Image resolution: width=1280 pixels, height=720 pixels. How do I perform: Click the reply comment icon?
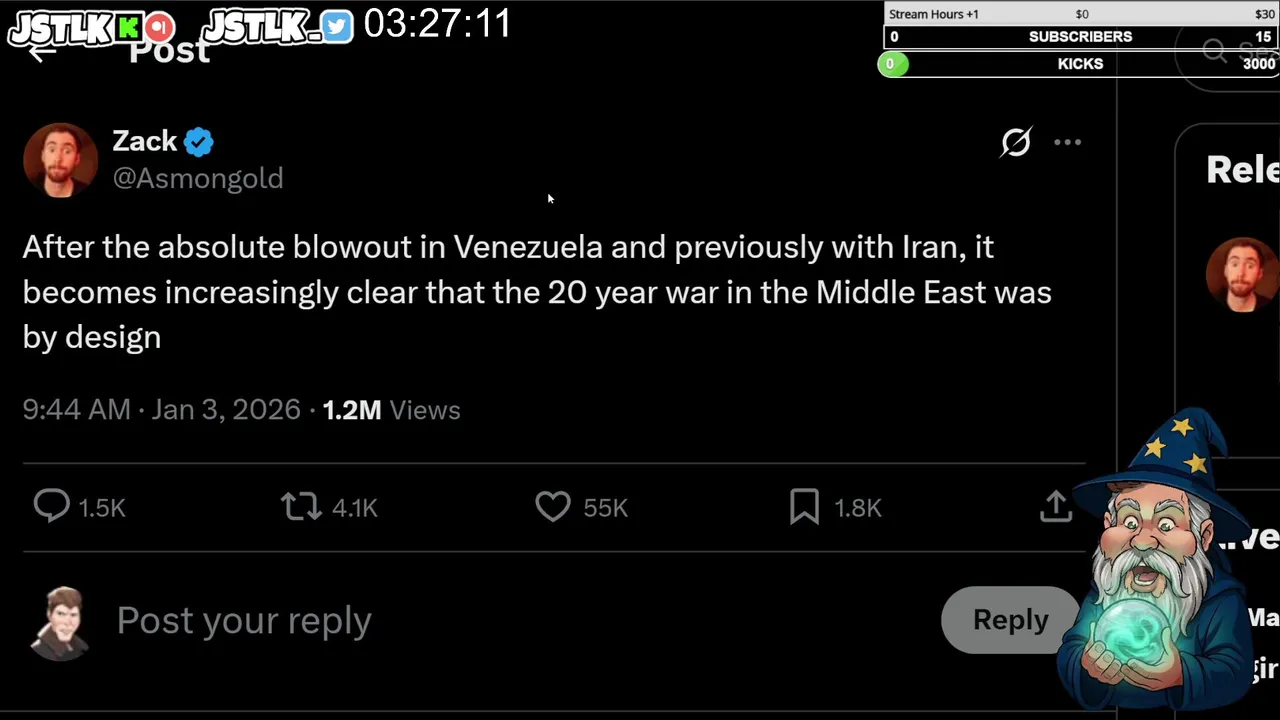(51, 507)
